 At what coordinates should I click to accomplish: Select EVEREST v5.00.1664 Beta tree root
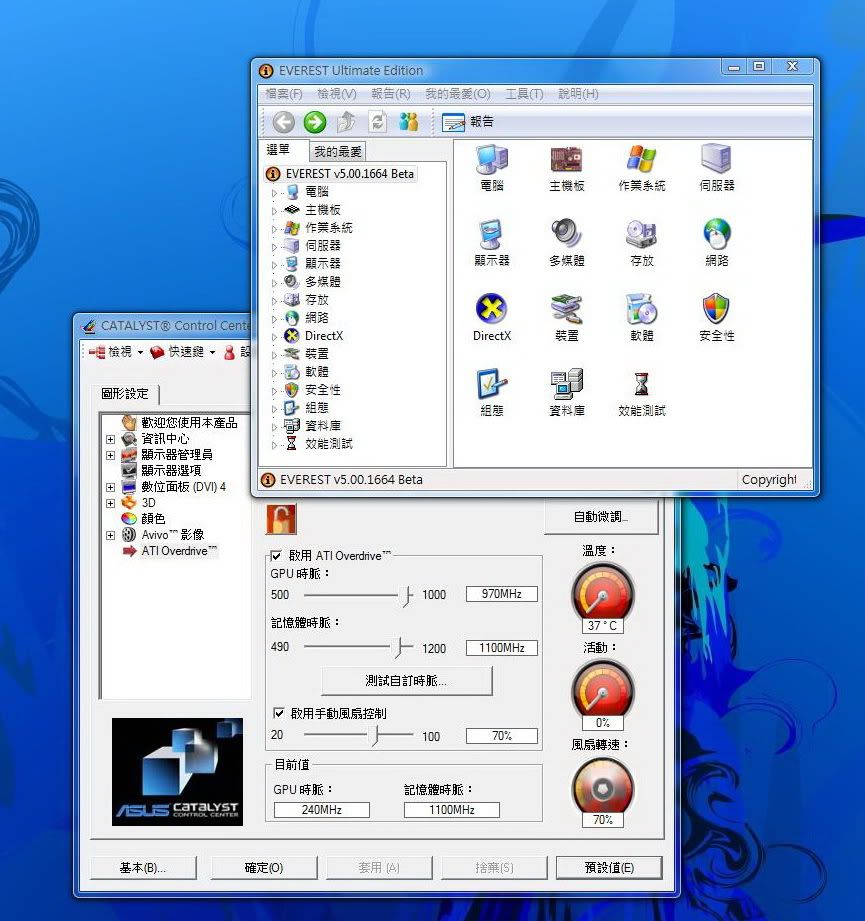[349, 174]
